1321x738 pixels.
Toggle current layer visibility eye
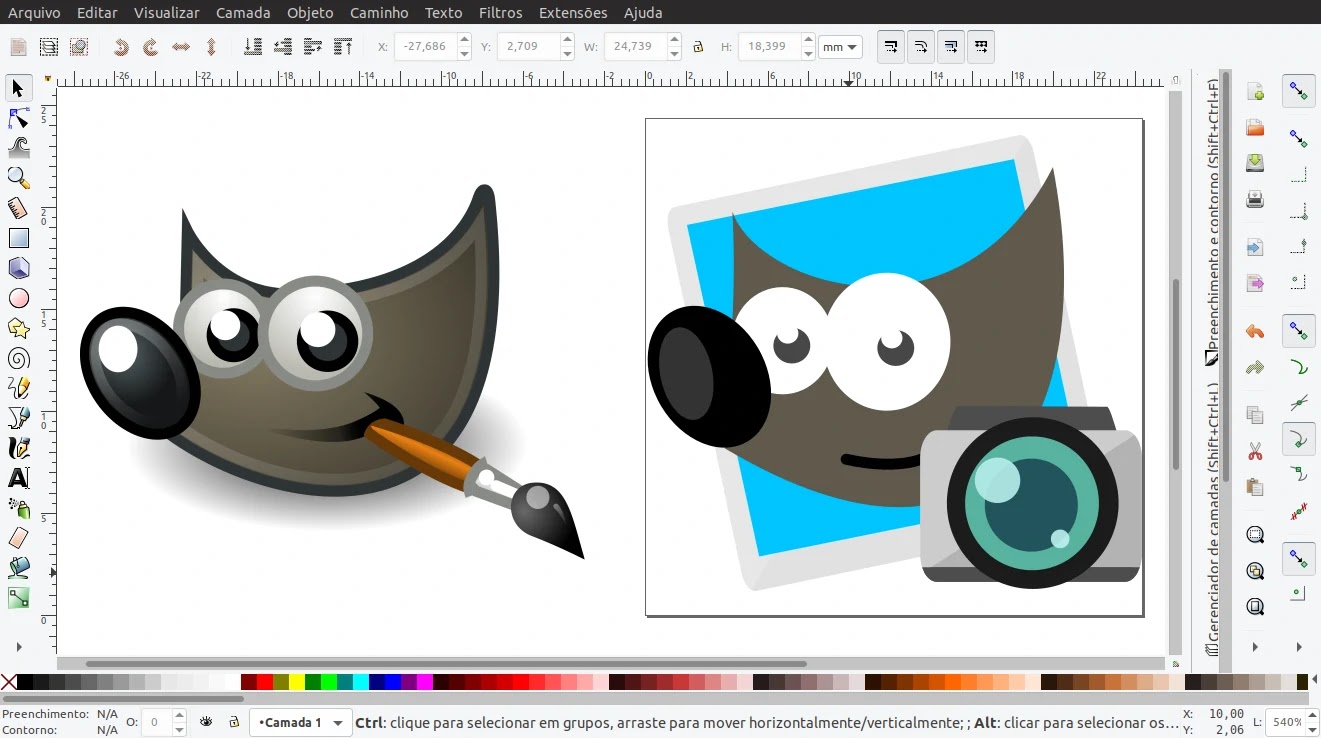206,722
